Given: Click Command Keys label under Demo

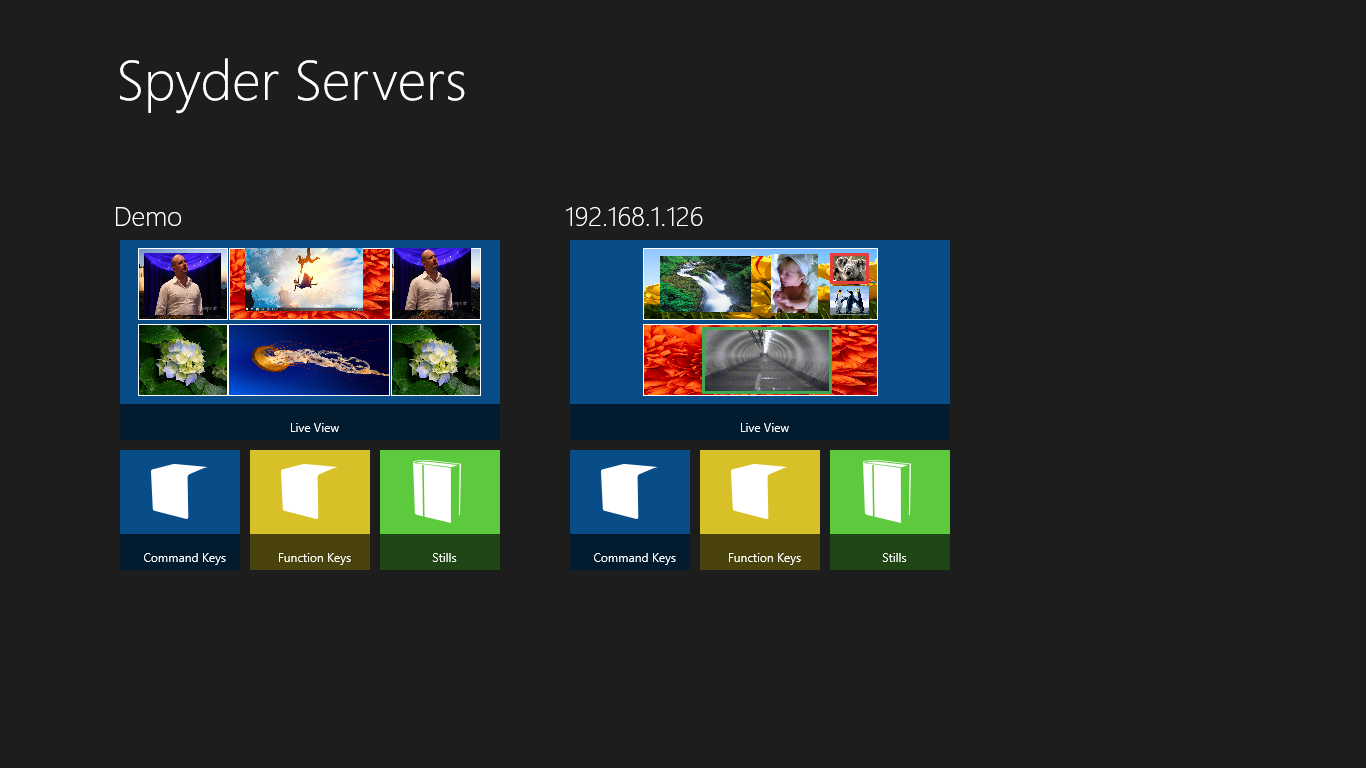Looking at the screenshot, I should [184, 558].
